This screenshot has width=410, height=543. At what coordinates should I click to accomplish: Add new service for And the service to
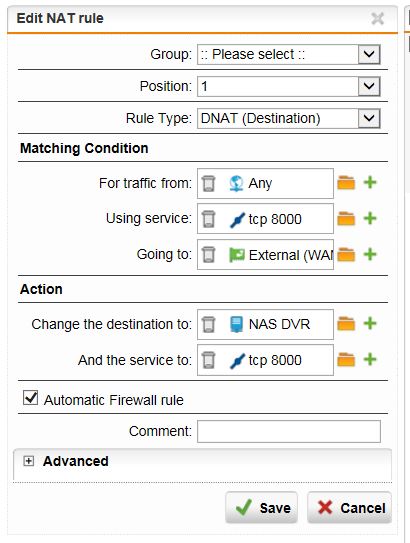370,359
